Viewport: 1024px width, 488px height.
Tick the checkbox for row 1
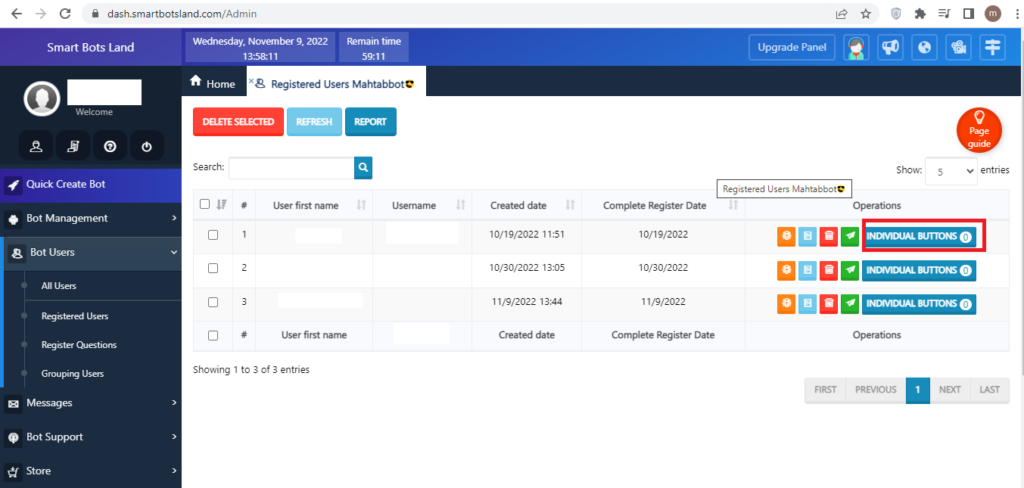212,236
